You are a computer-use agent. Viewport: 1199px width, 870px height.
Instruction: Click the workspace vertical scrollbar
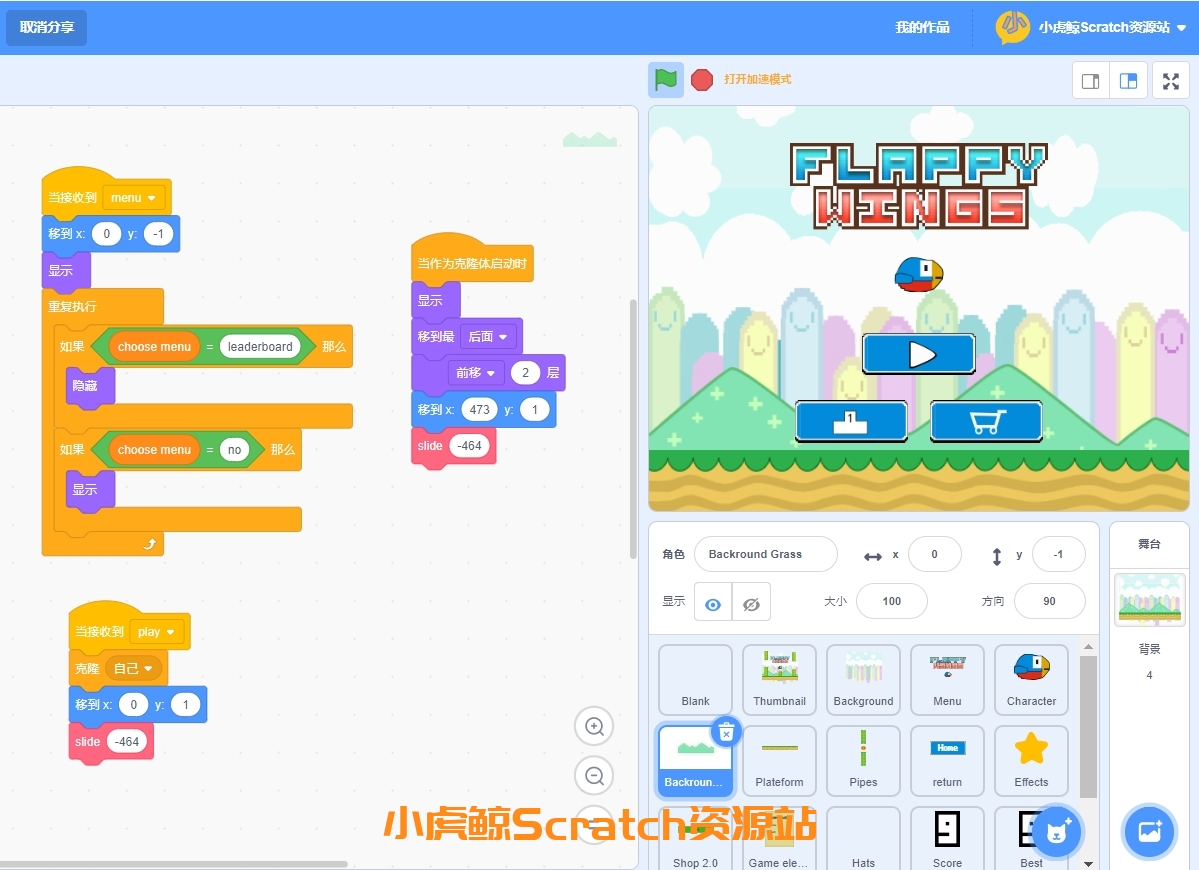click(632, 428)
